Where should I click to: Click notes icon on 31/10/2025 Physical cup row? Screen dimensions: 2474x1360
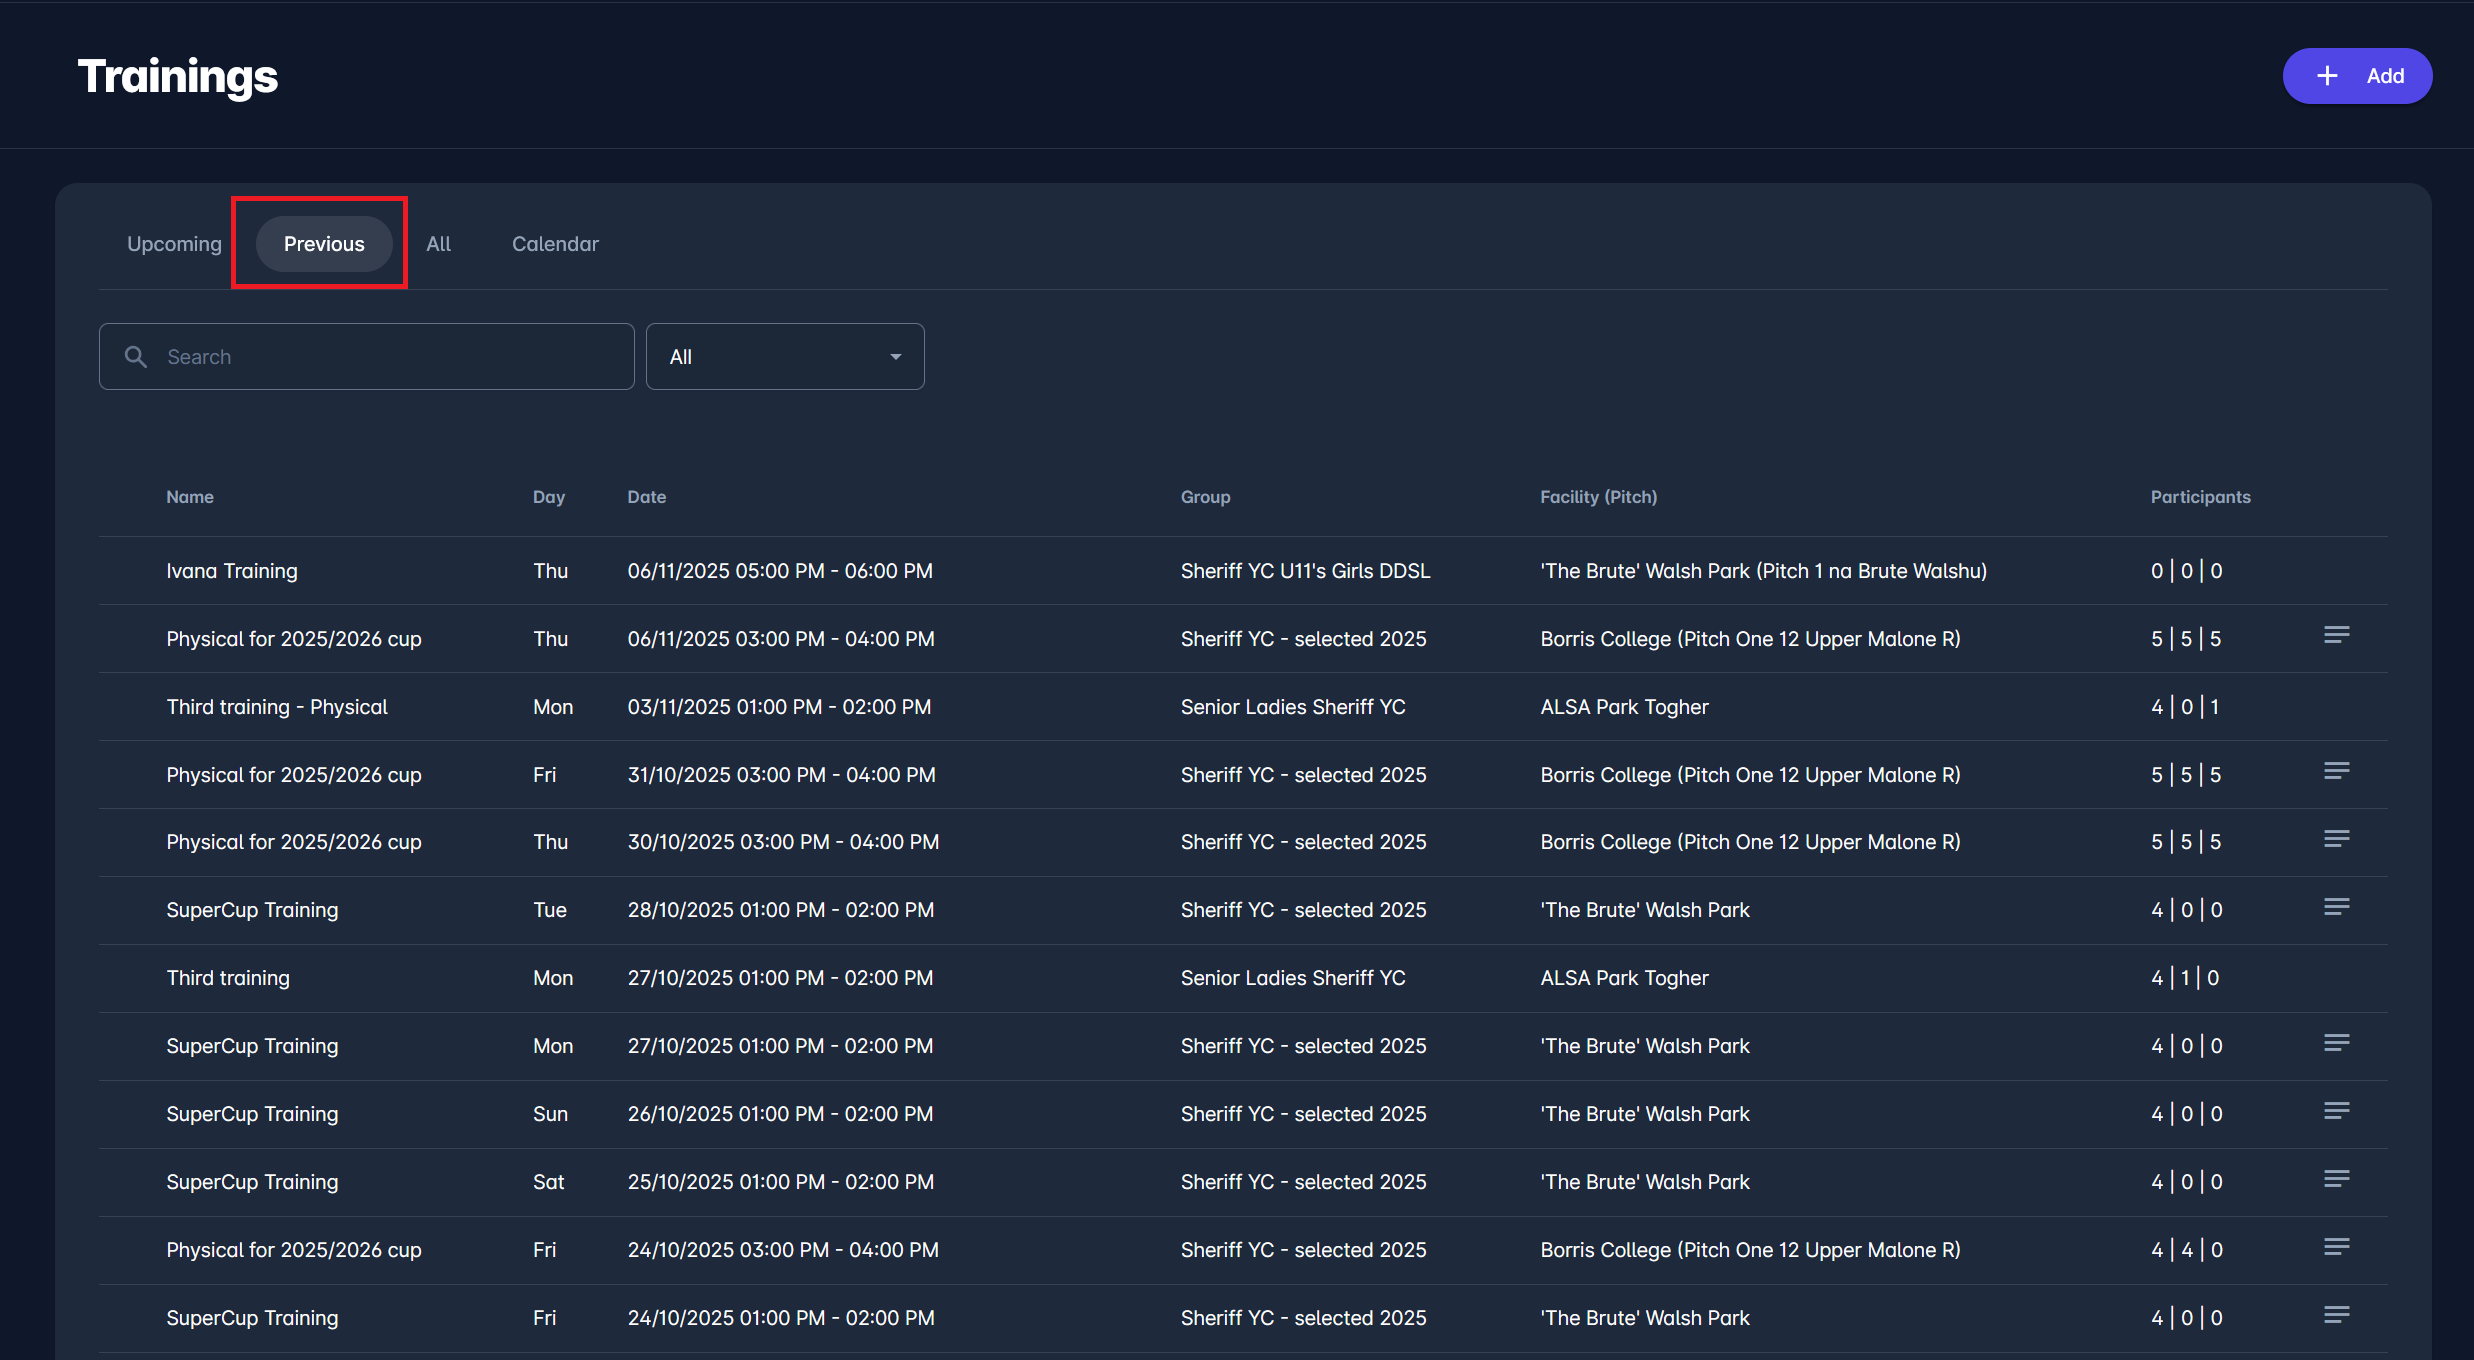click(2336, 771)
